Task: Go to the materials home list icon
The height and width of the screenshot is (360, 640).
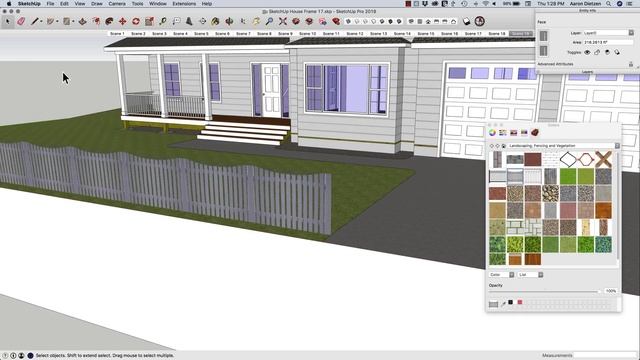Action: (x=504, y=146)
